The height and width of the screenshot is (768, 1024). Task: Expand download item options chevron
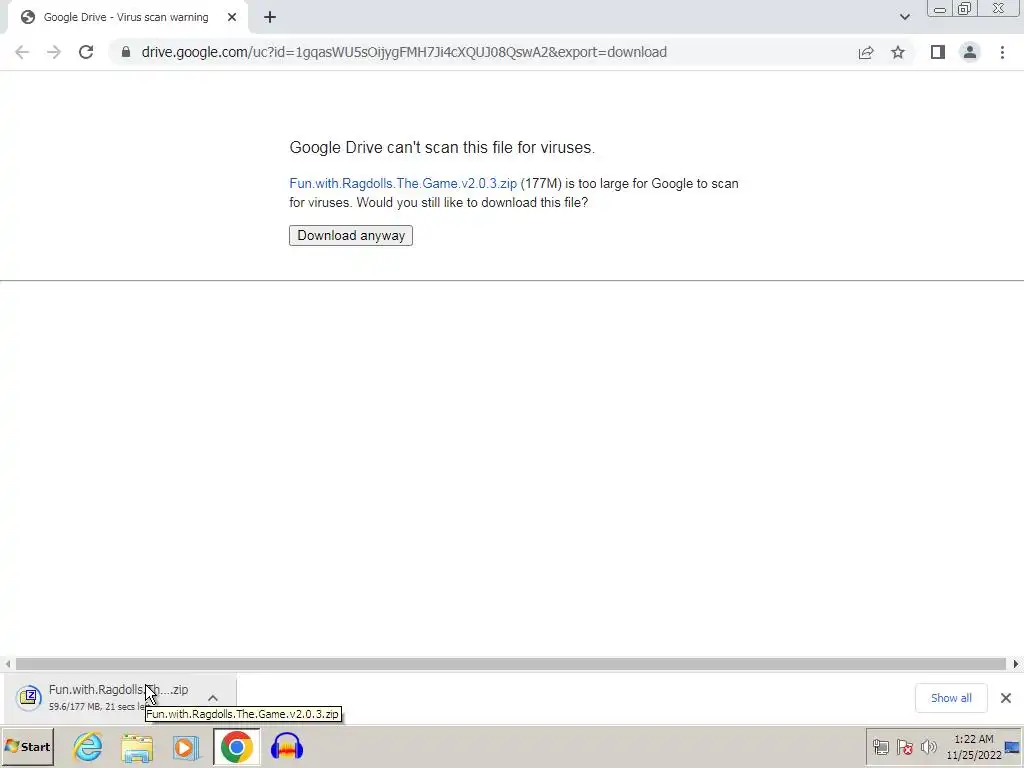pyautogui.click(x=213, y=697)
